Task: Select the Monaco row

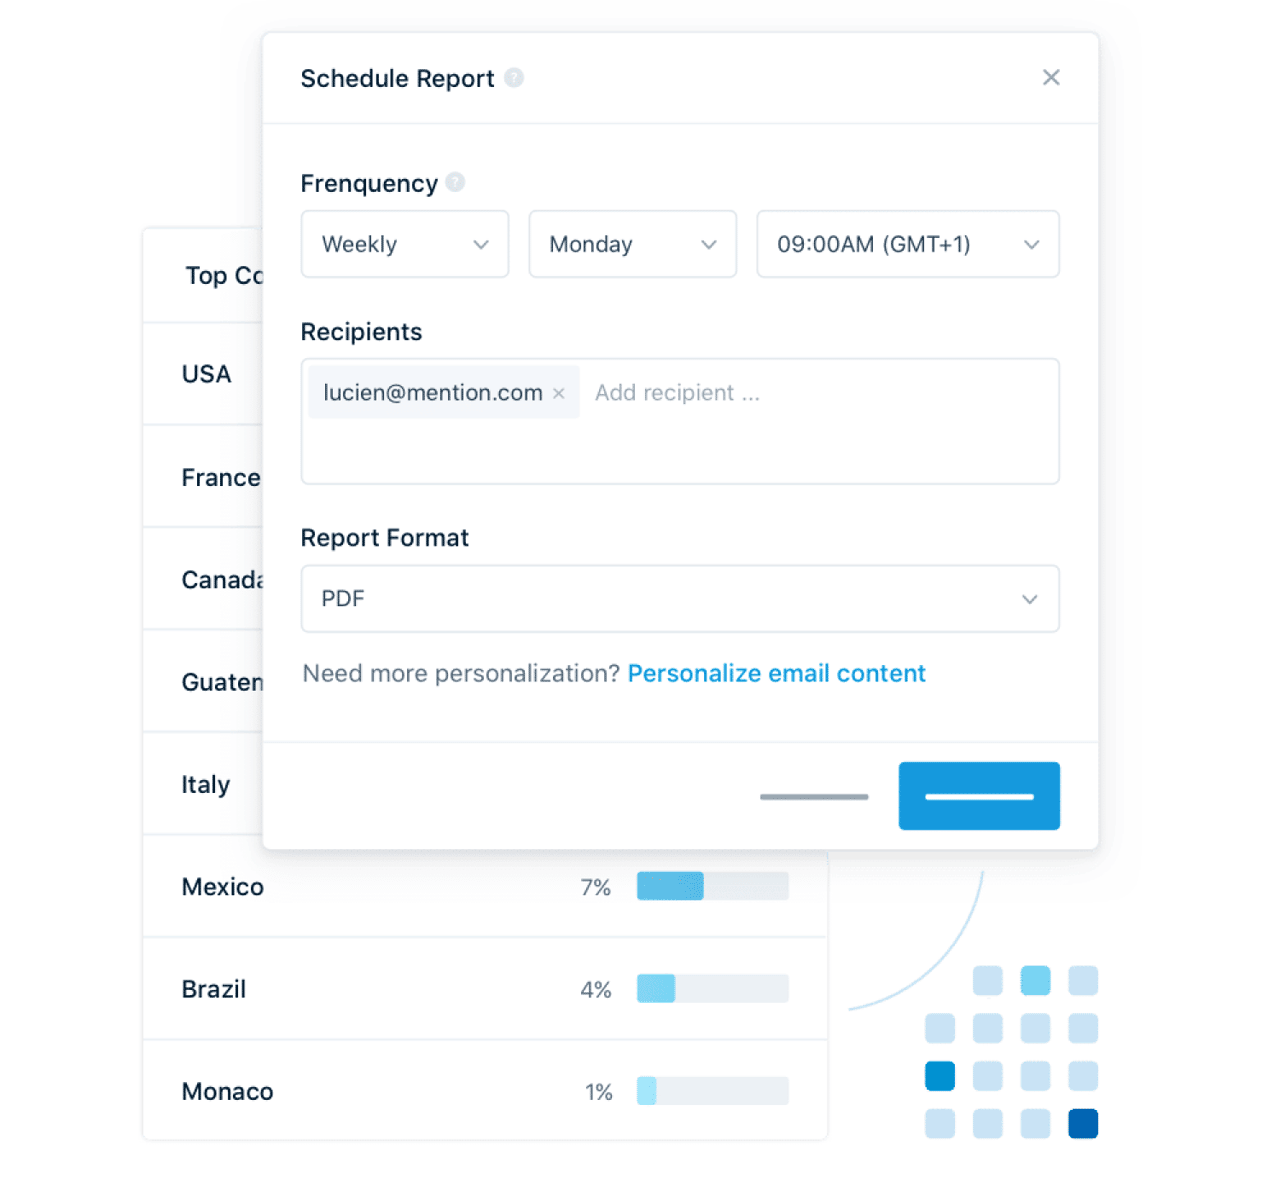Action: pos(485,1091)
